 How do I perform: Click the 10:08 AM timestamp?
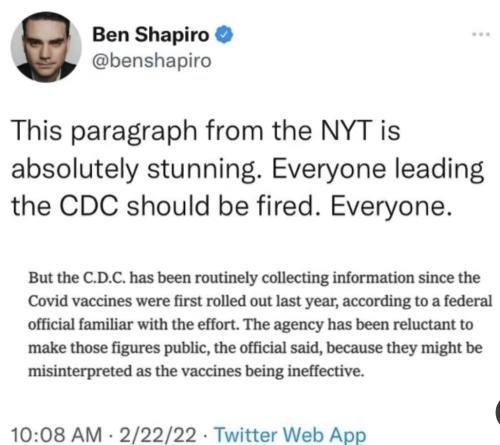pyautogui.click(x=56, y=435)
